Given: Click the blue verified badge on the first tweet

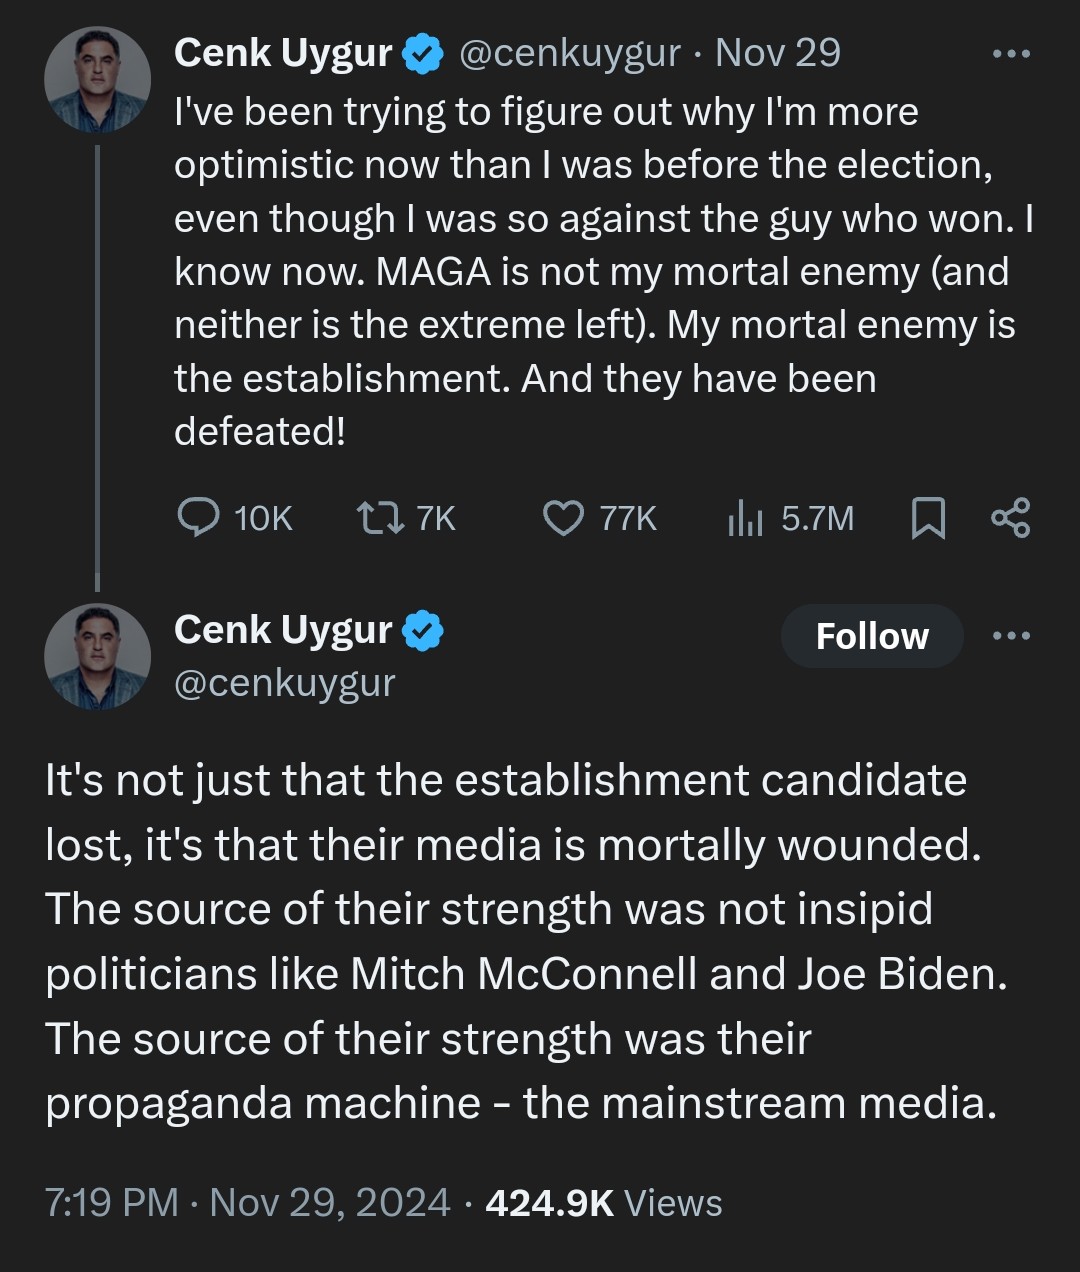Looking at the screenshot, I should (423, 54).
